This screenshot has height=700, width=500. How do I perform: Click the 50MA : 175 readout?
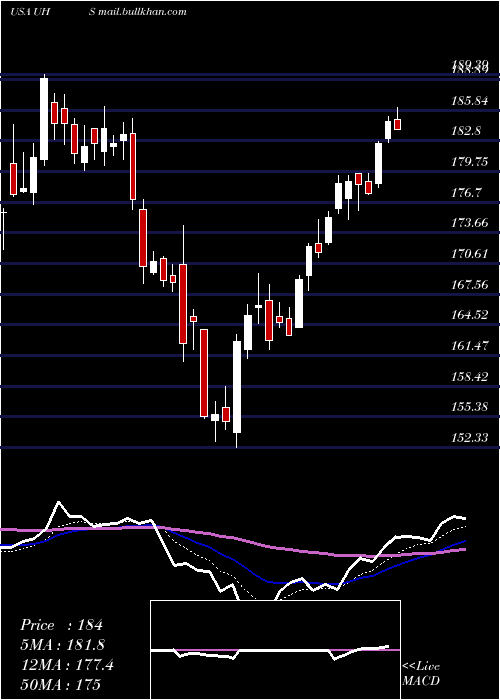[x=60, y=685]
